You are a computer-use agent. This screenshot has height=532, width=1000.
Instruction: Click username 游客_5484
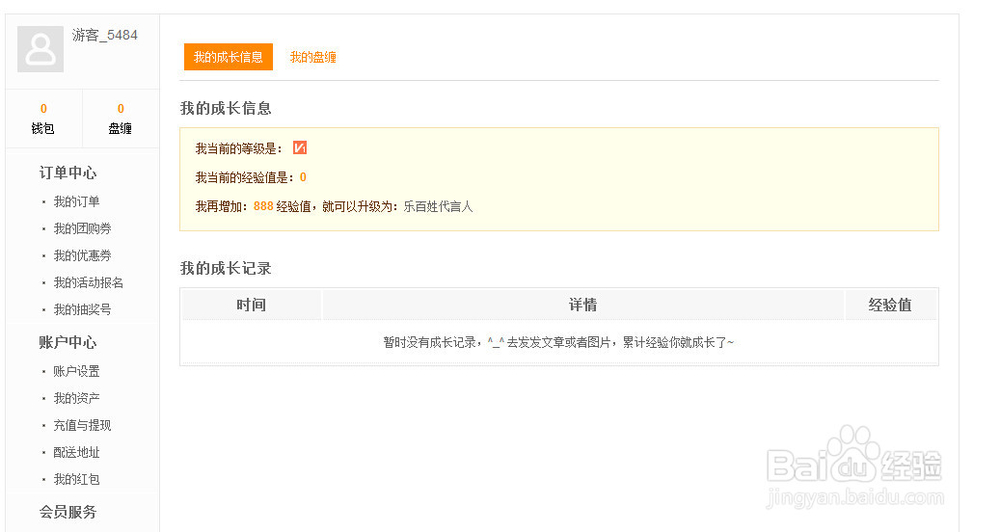[105, 35]
